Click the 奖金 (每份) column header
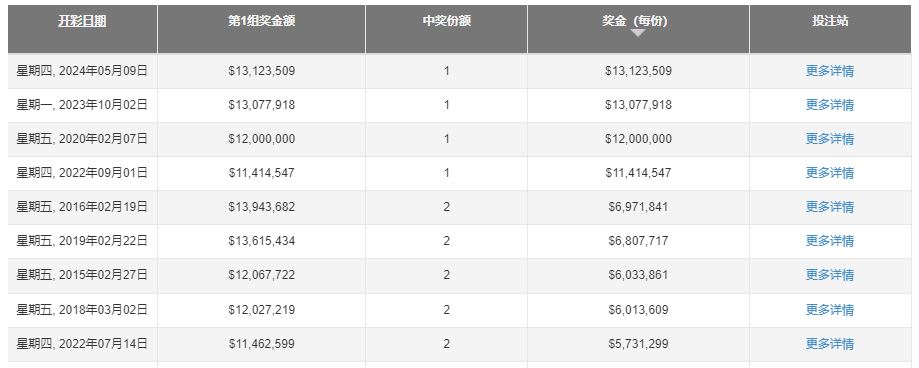Image resolution: width=919 pixels, height=368 pixels. point(638,22)
